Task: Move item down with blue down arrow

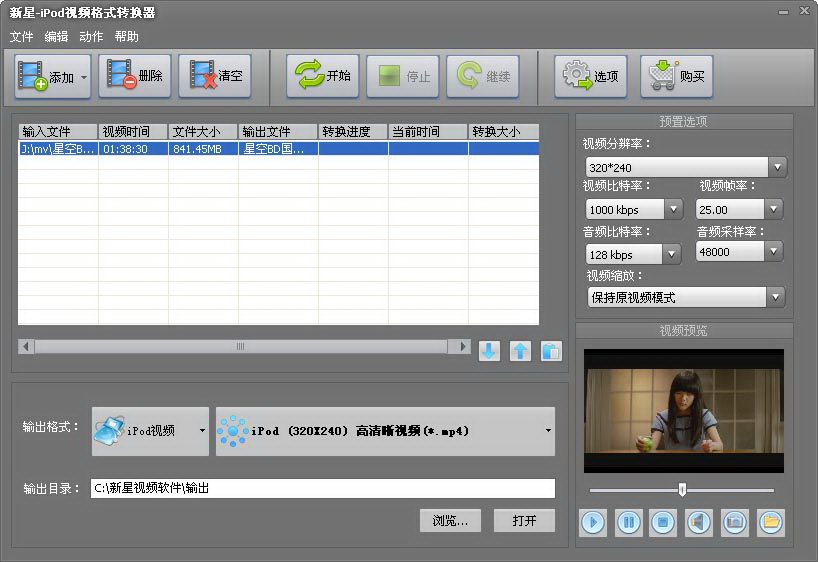Action: click(489, 351)
